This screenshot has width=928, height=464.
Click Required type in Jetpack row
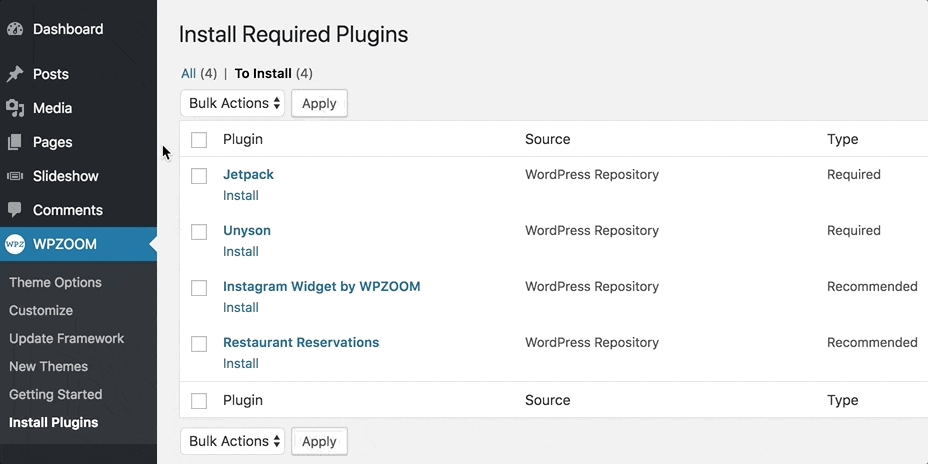pos(853,175)
